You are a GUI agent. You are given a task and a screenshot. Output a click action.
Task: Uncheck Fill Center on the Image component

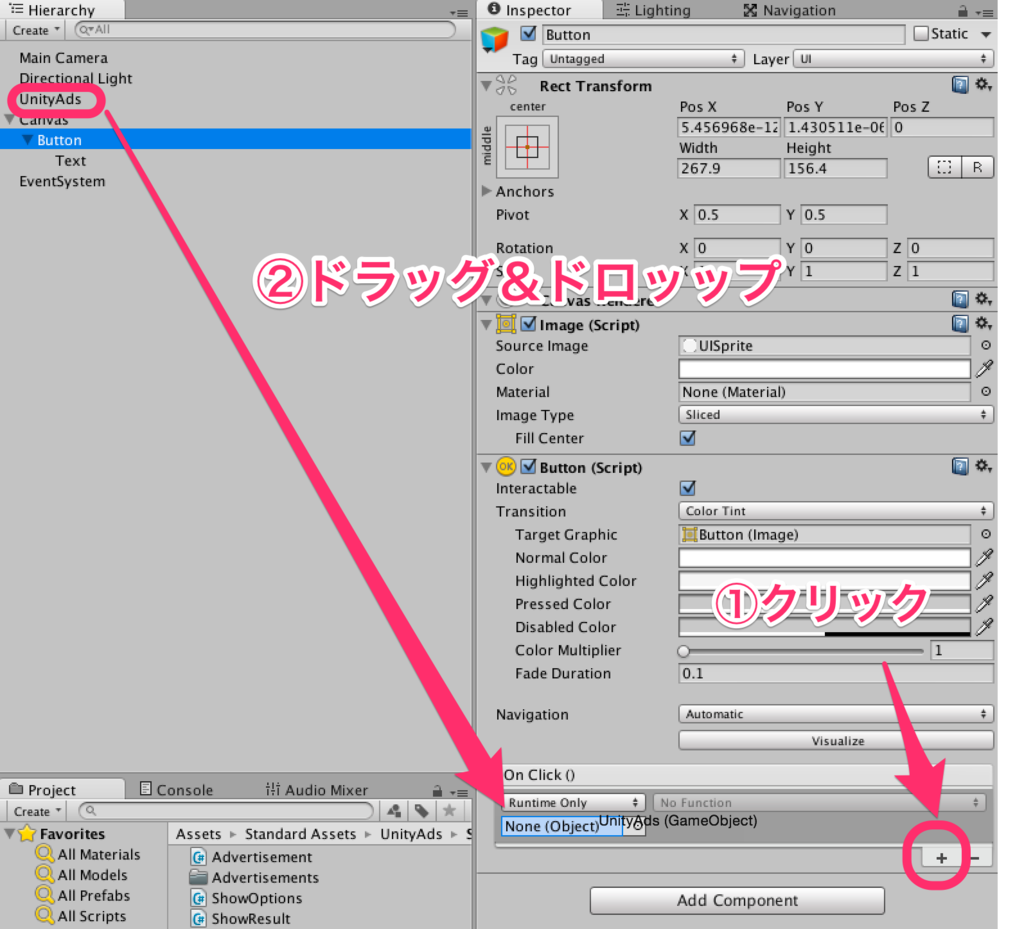click(x=687, y=438)
